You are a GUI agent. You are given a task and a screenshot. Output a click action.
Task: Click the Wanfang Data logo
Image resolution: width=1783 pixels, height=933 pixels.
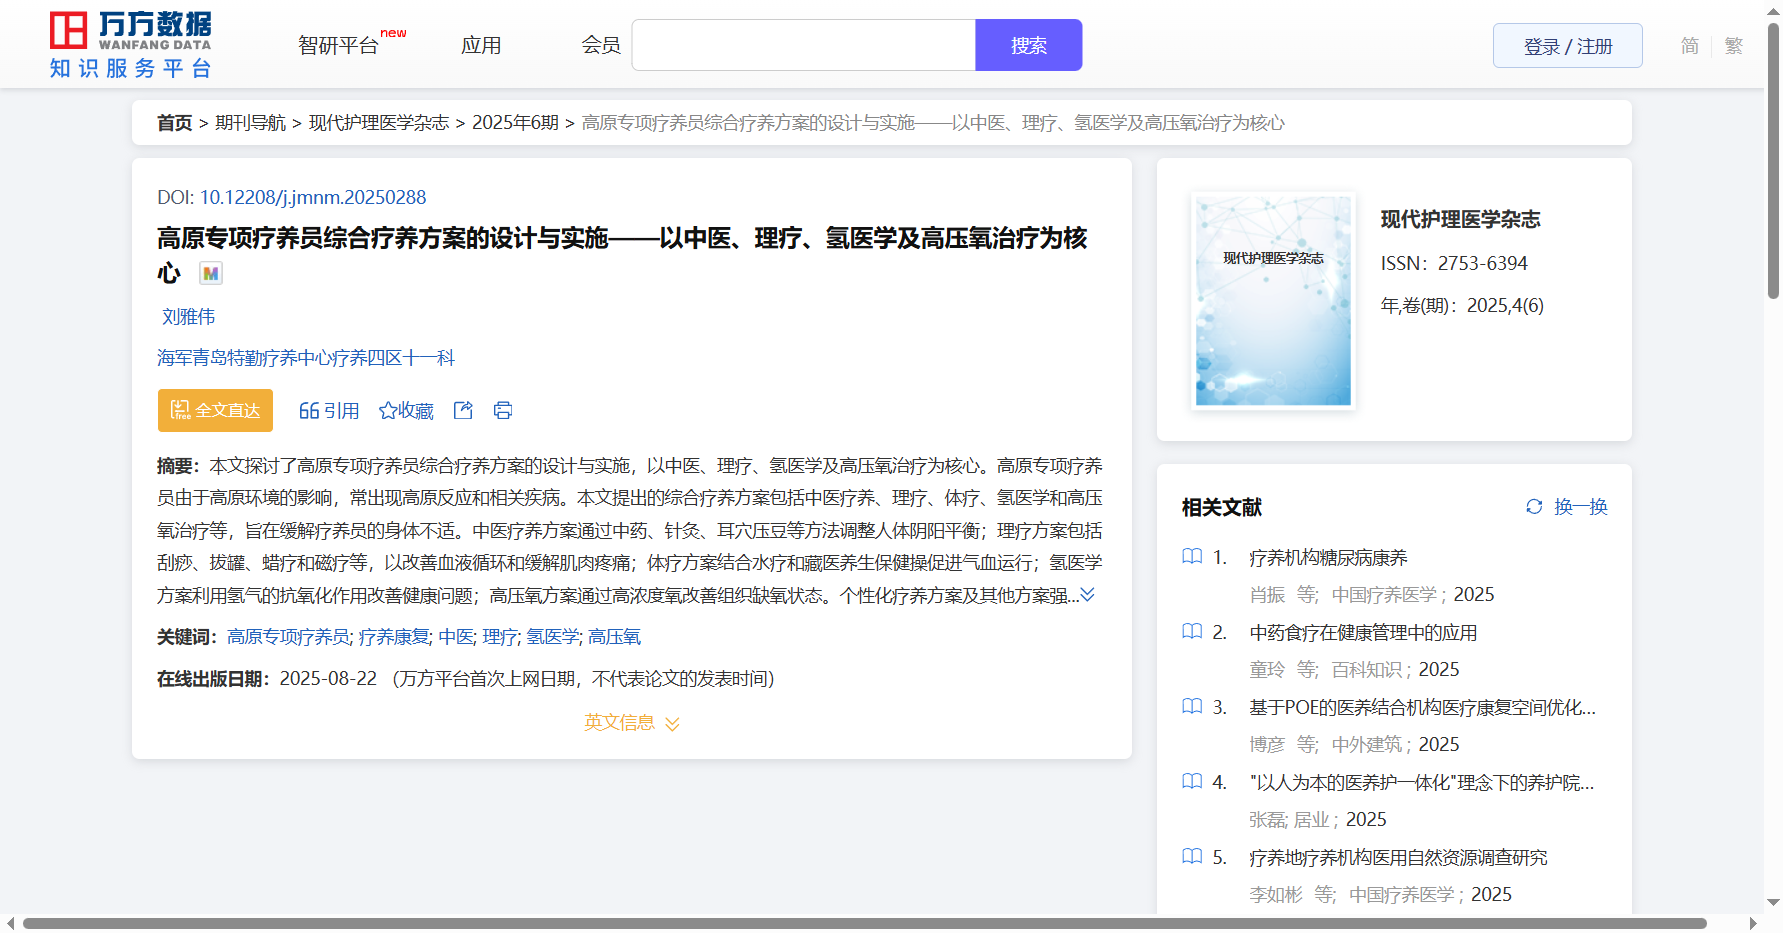tap(131, 45)
